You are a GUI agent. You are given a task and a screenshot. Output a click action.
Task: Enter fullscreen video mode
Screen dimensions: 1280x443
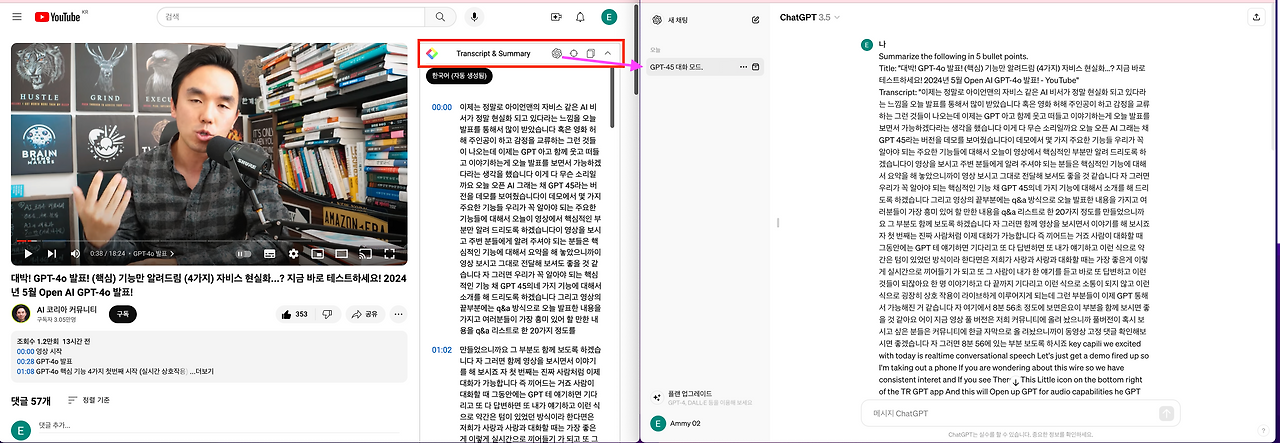click(x=388, y=254)
